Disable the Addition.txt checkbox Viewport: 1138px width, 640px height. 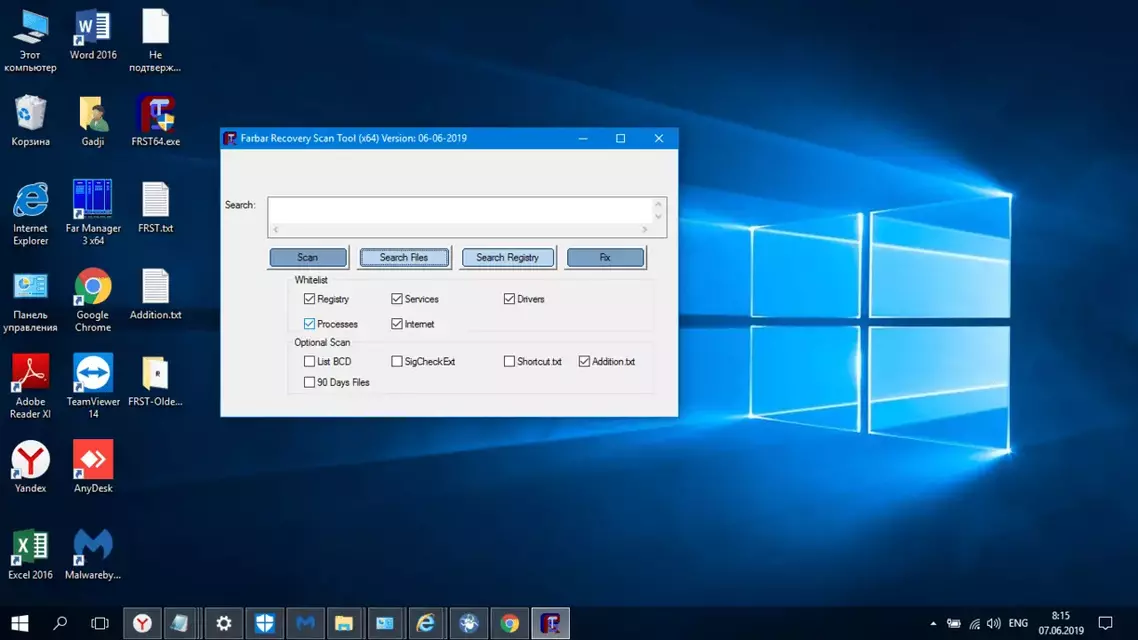pyautogui.click(x=584, y=361)
